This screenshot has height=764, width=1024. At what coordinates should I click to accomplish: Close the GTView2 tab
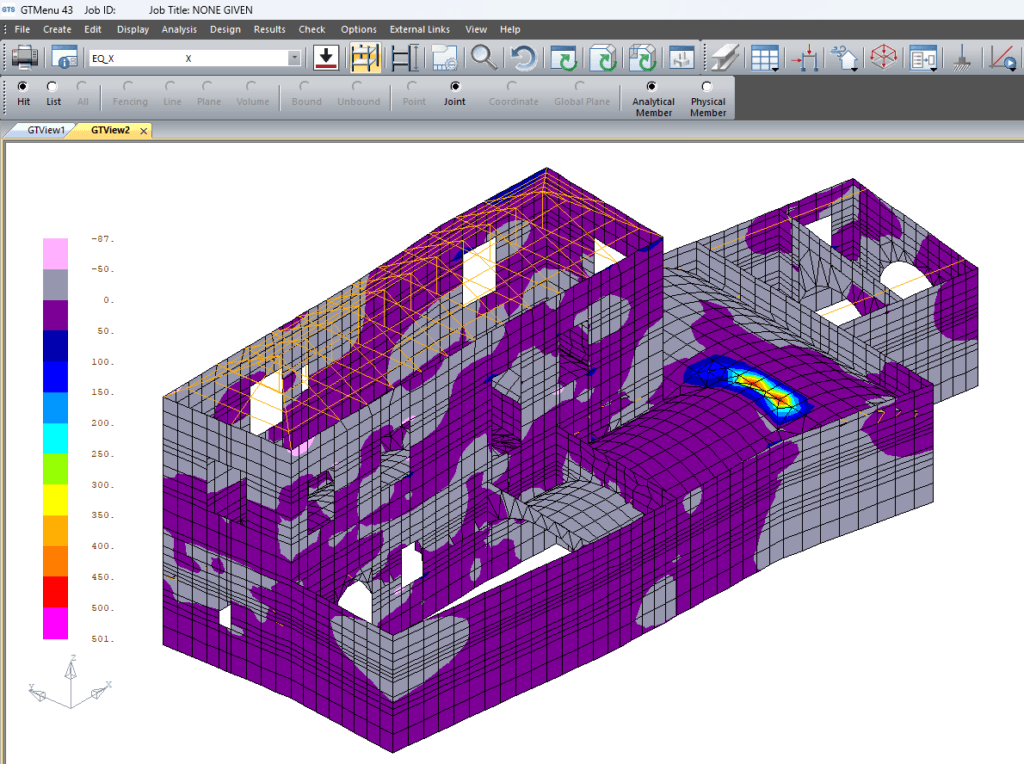click(143, 131)
